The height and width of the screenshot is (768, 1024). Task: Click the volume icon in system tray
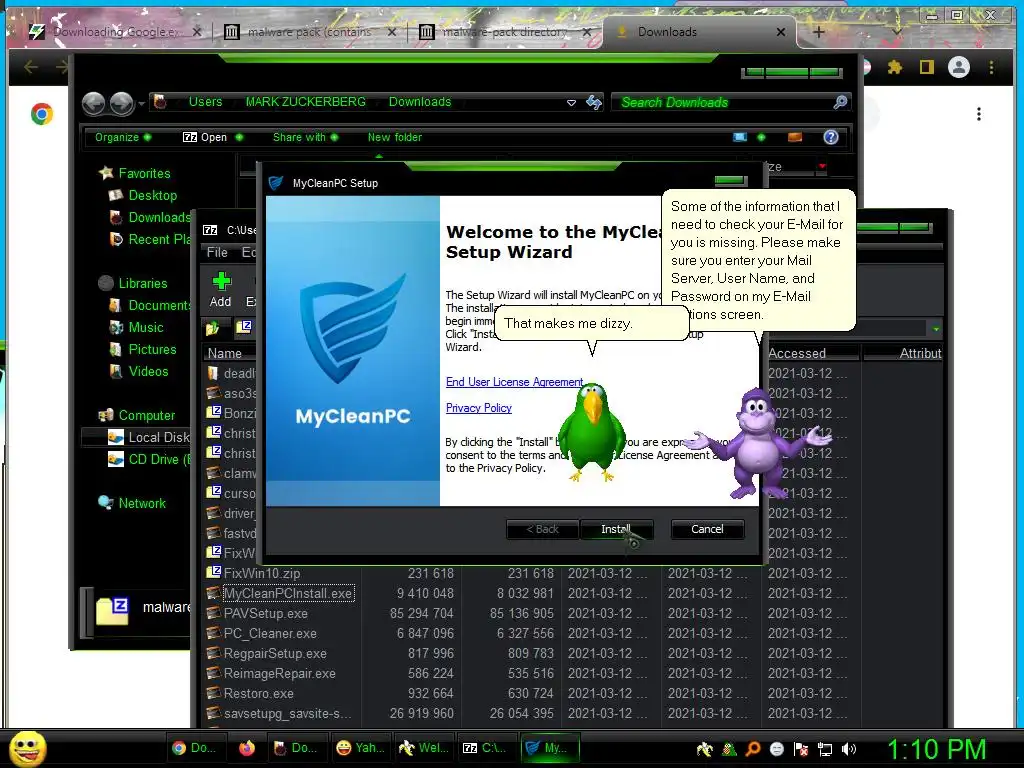[849, 749]
